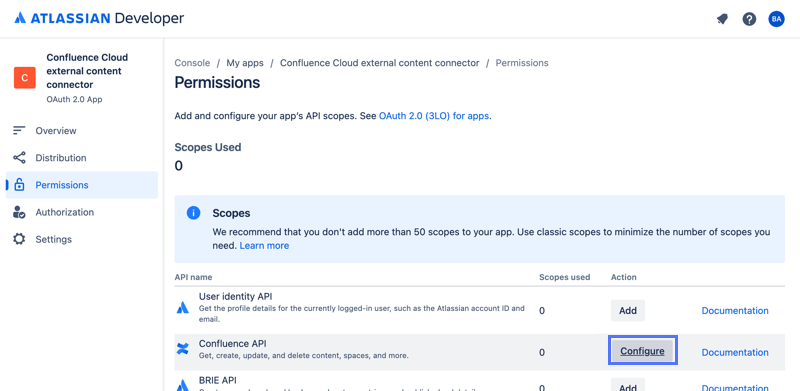800x391 pixels.
Task: Click the app name in the sidebar
Action: click(x=87, y=71)
